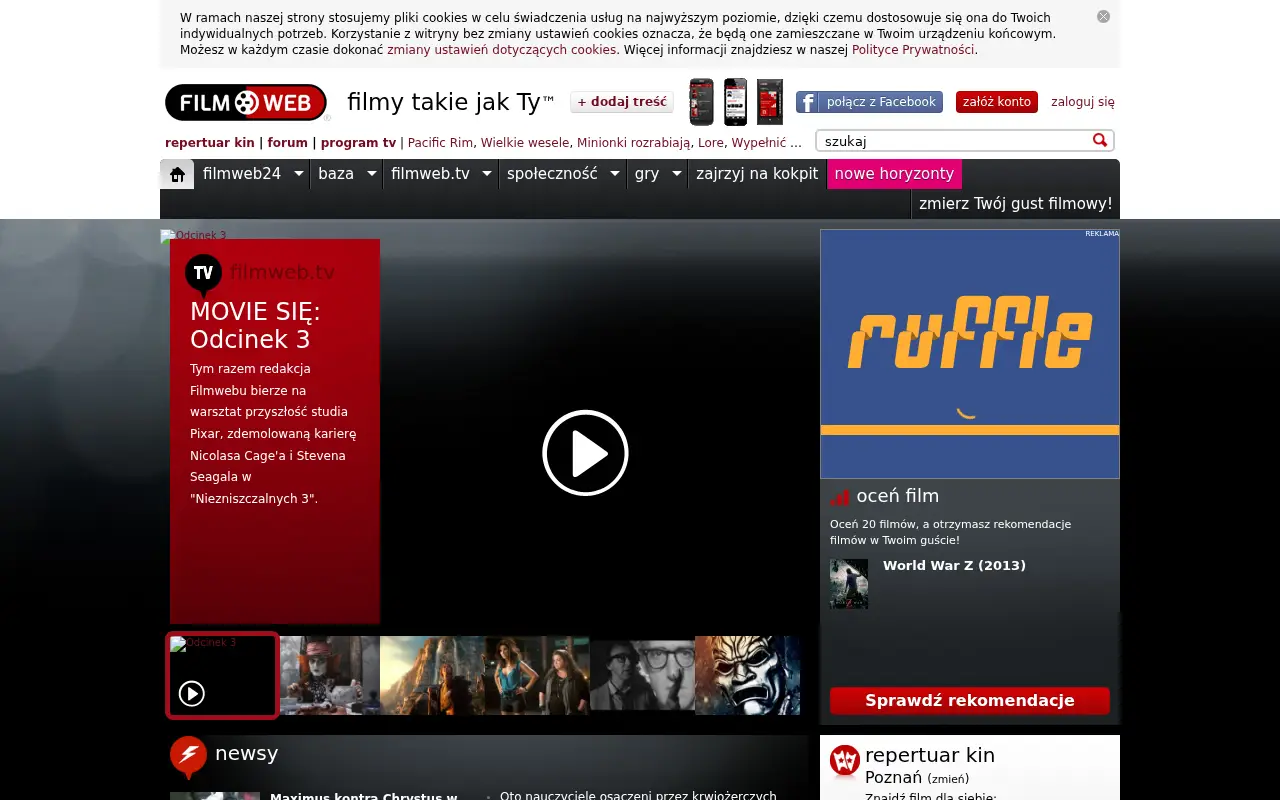Go to the home page via house icon
Screen dimensions: 1280x800
coord(177,174)
